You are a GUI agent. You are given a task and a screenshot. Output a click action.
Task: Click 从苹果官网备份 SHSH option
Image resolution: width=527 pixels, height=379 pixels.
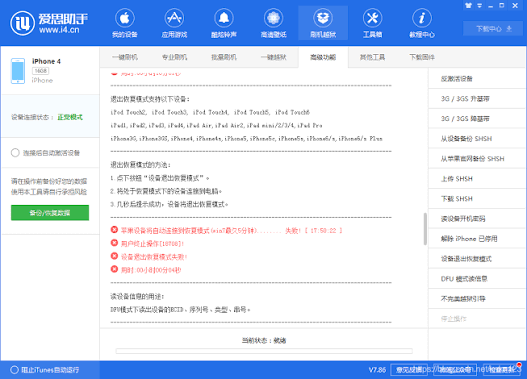tap(477, 159)
